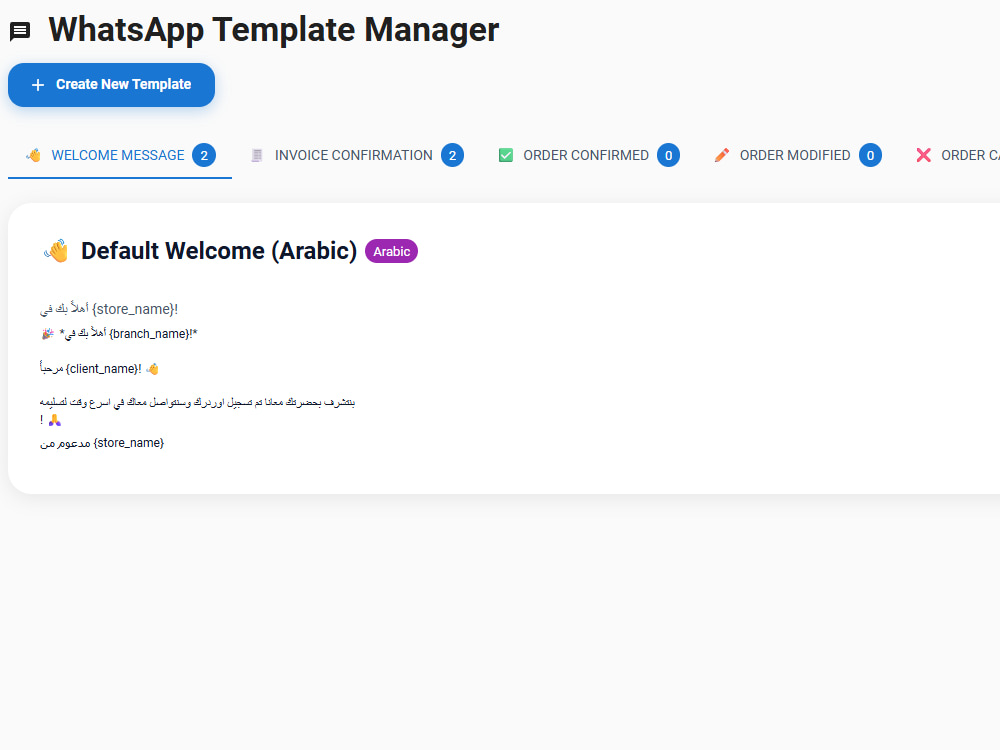Select the Order Confirmed tab

click(x=589, y=155)
